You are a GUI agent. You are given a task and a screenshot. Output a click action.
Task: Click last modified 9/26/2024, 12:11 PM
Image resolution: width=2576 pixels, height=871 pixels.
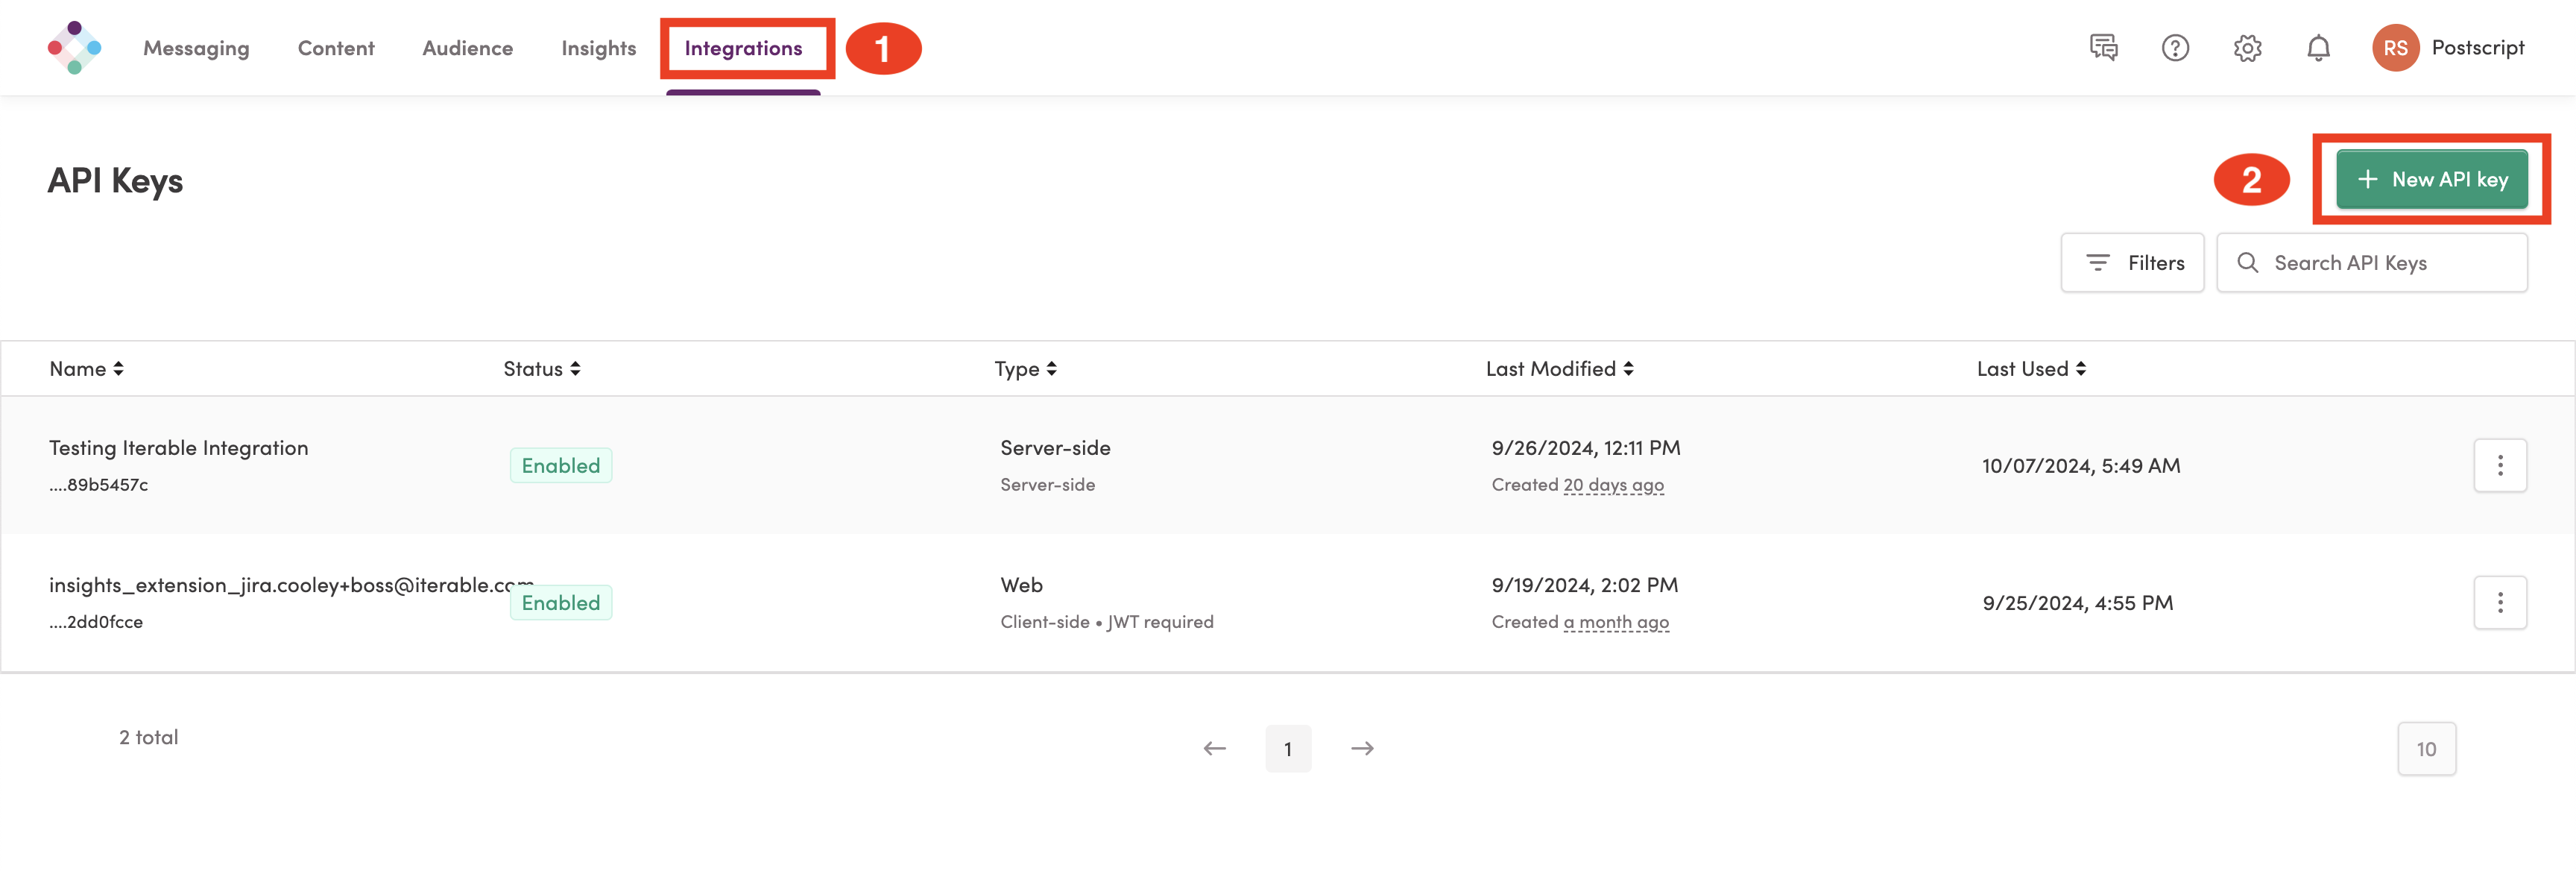coord(1585,447)
